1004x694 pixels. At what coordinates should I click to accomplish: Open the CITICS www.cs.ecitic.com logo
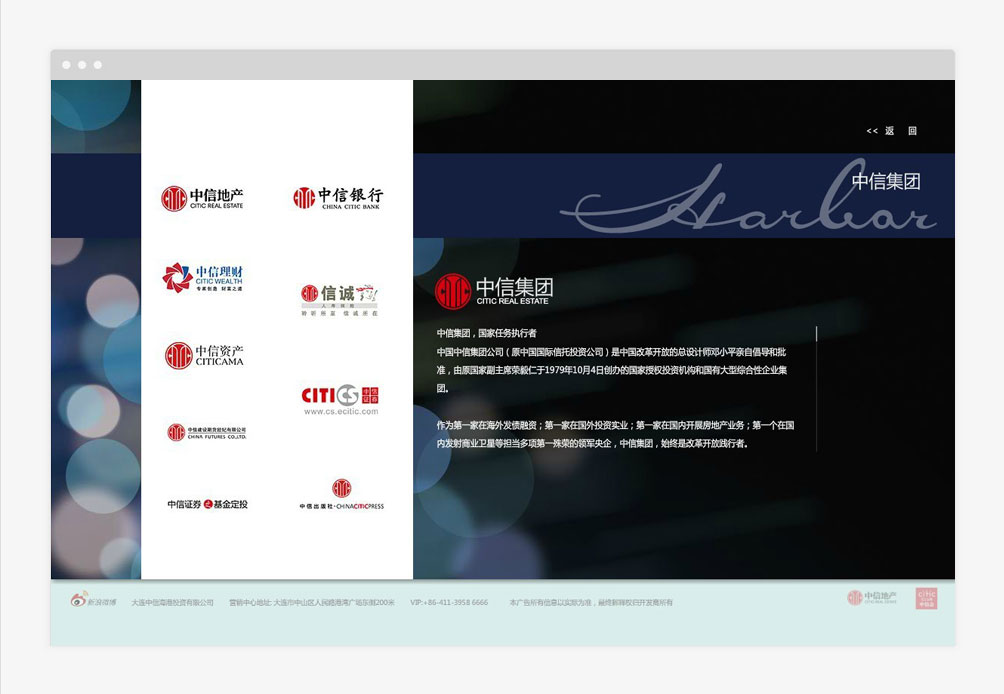tap(341, 399)
